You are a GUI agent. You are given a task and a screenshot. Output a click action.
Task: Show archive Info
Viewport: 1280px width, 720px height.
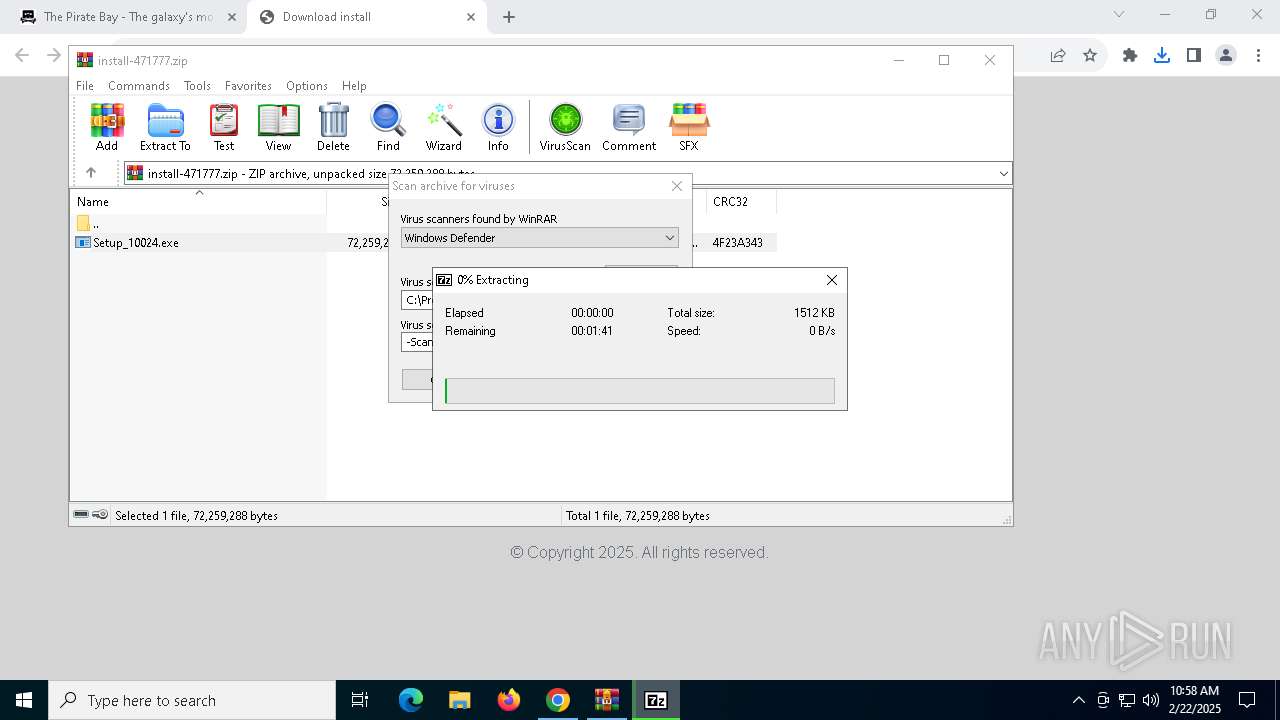tap(498, 127)
